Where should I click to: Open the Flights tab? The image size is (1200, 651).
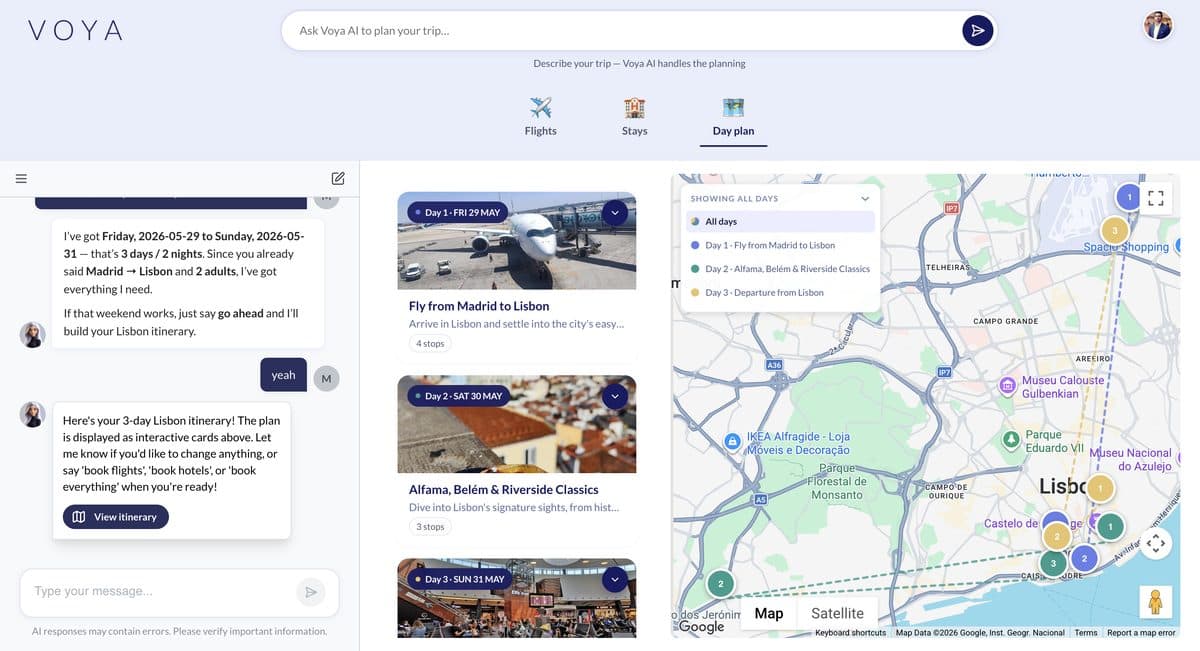(541, 117)
